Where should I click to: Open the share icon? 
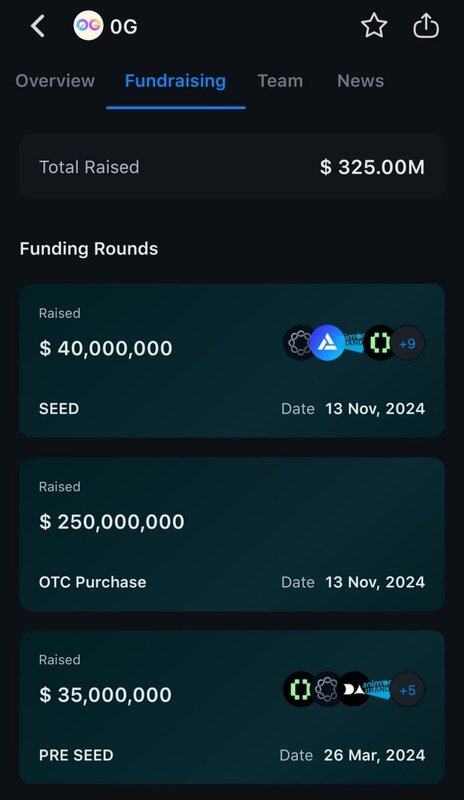point(426,25)
